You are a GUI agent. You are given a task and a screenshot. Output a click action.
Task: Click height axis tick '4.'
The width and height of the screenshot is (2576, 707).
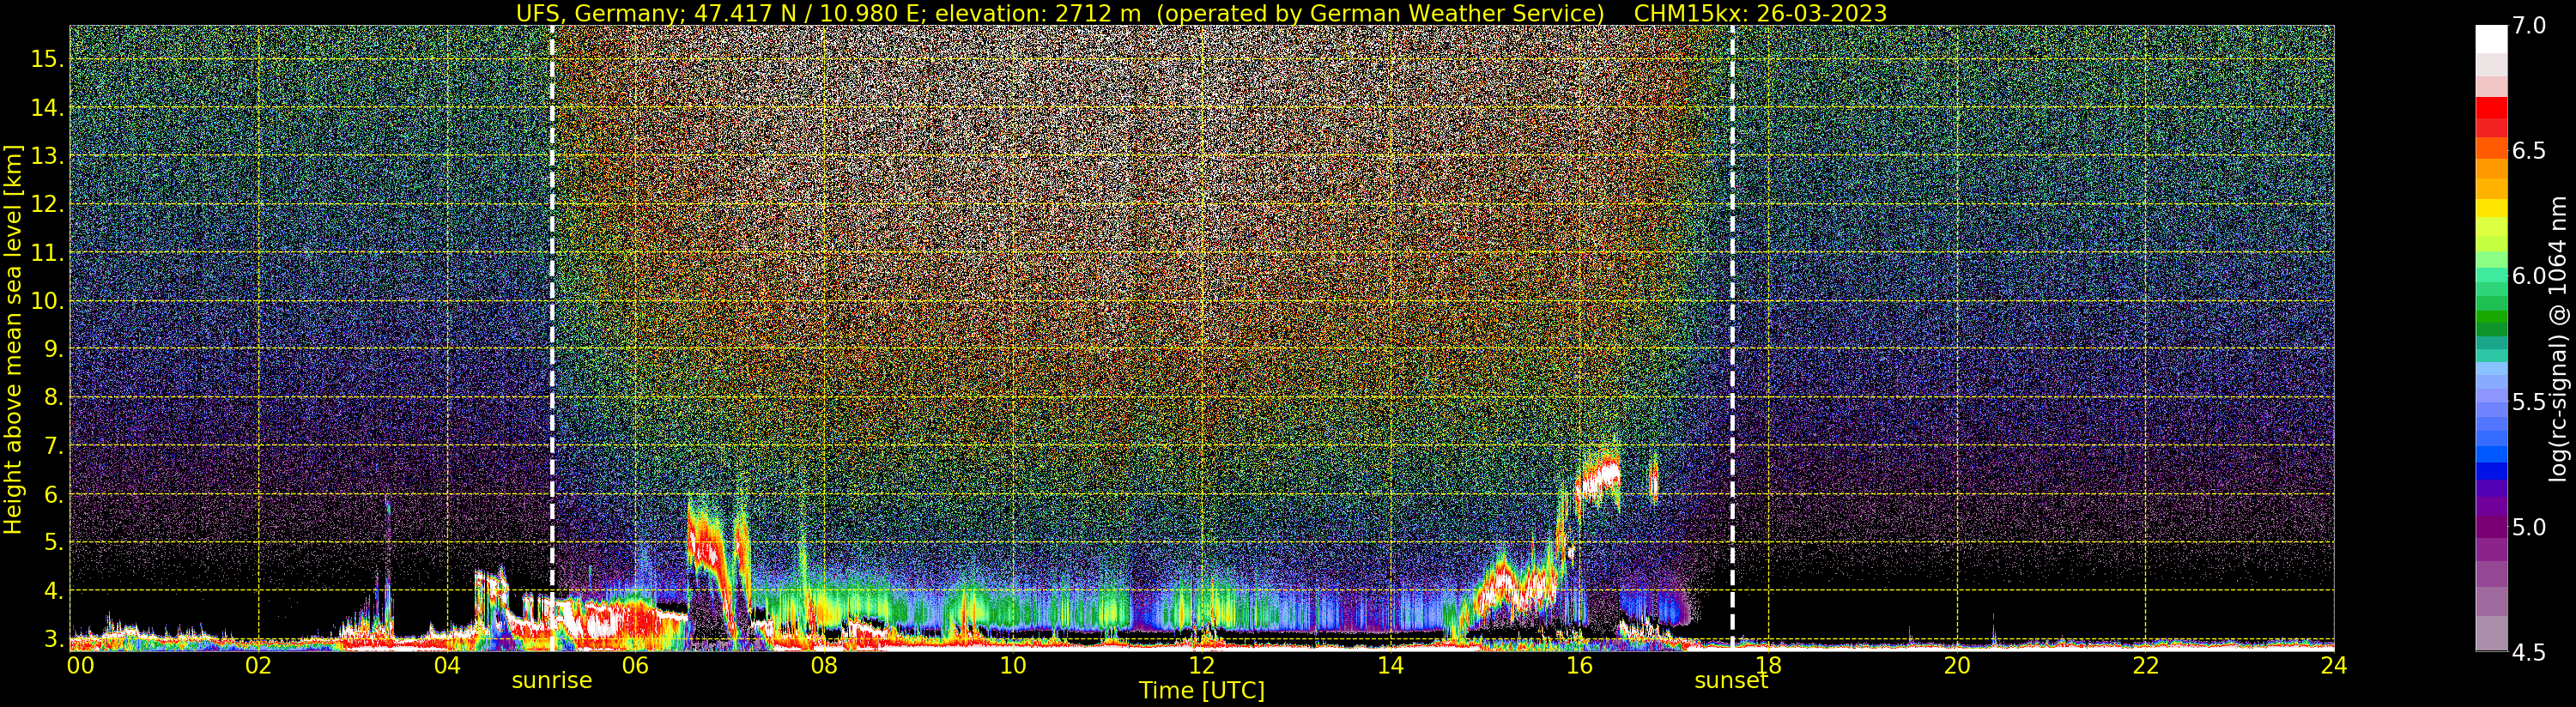(x=53, y=591)
